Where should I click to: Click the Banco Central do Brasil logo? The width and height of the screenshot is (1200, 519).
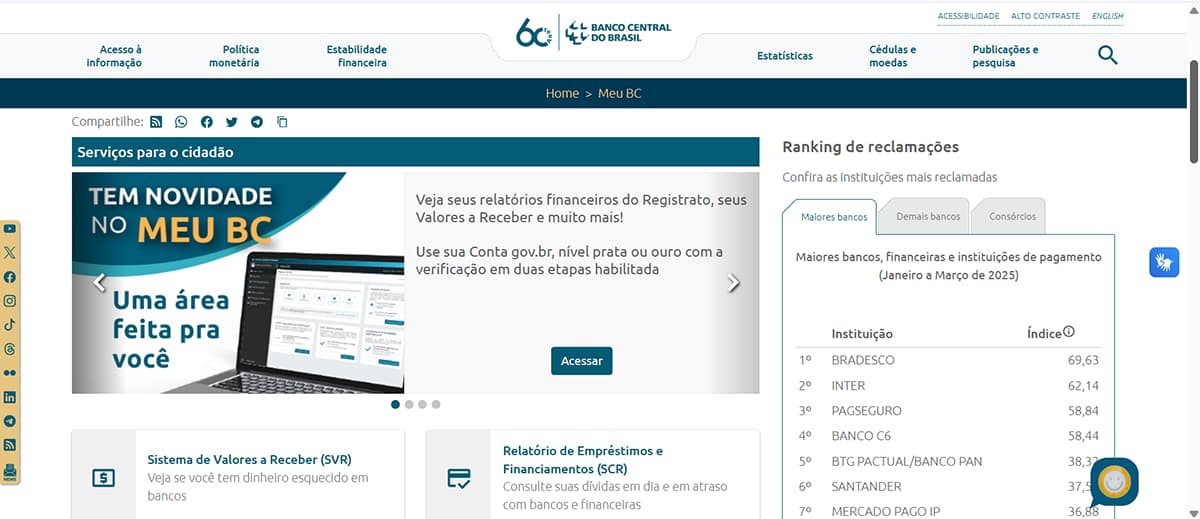tap(594, 34)
